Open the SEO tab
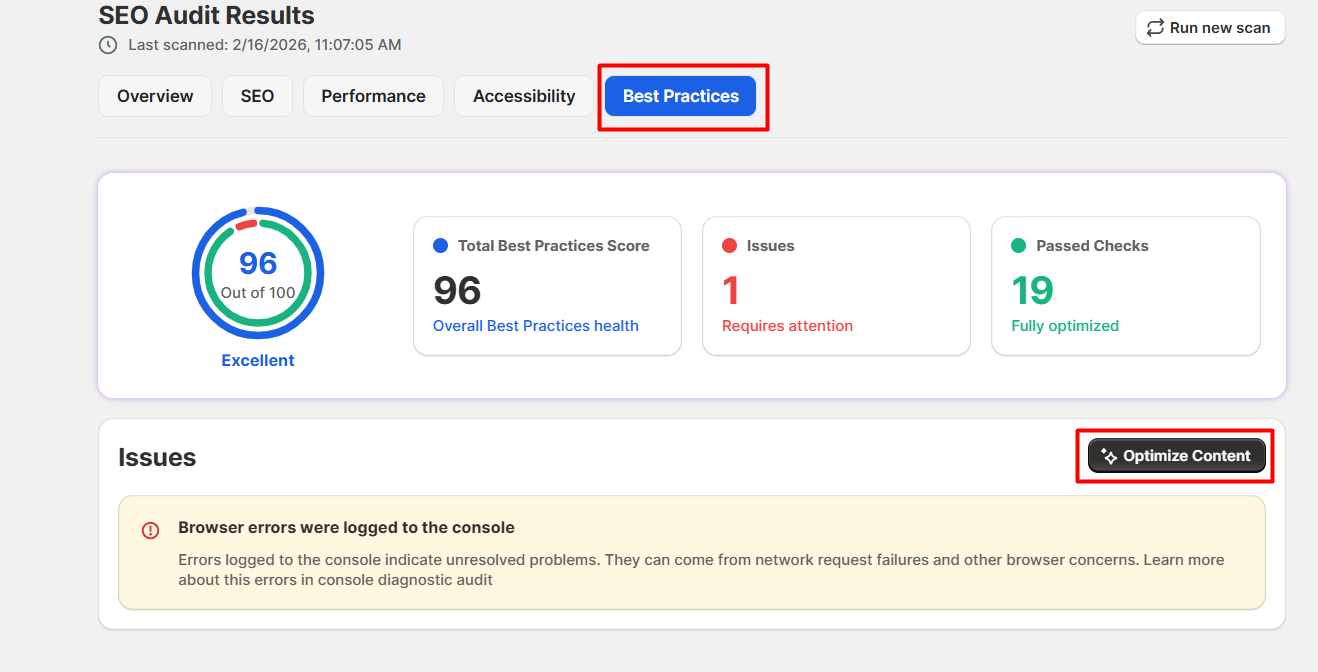The width and height of the screenshot is (1318, 672). tap(257, 96)
